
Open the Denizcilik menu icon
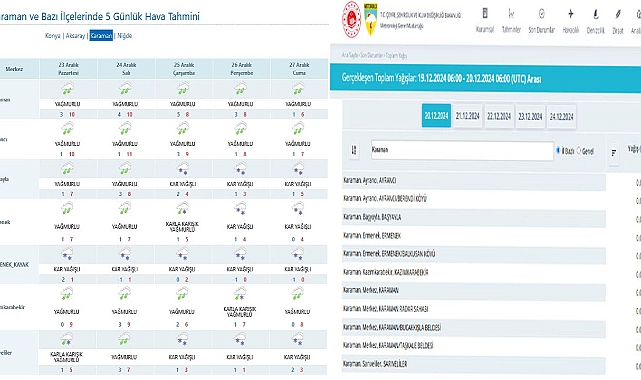coord(596,14)
